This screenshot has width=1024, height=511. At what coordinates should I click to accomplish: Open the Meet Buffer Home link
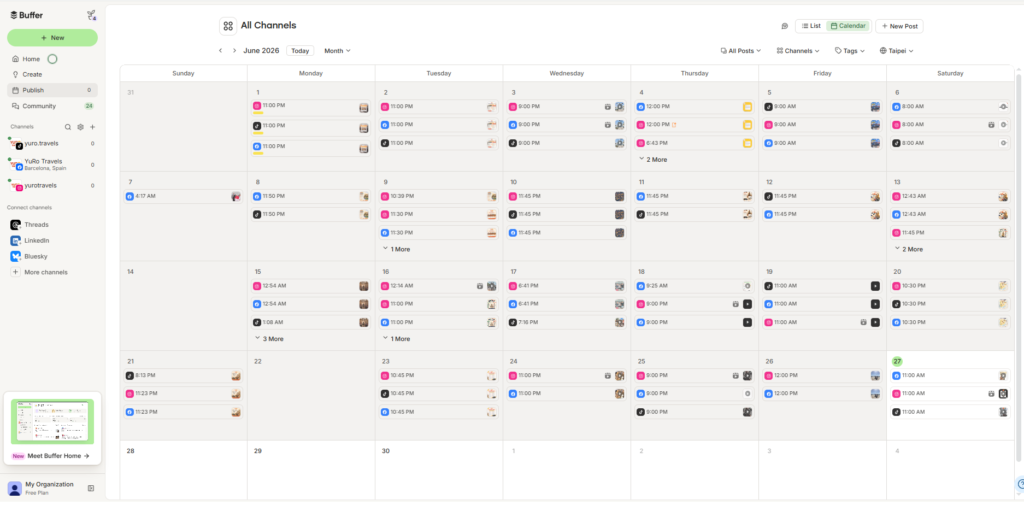pyautogui.click(x=52, y=455)
